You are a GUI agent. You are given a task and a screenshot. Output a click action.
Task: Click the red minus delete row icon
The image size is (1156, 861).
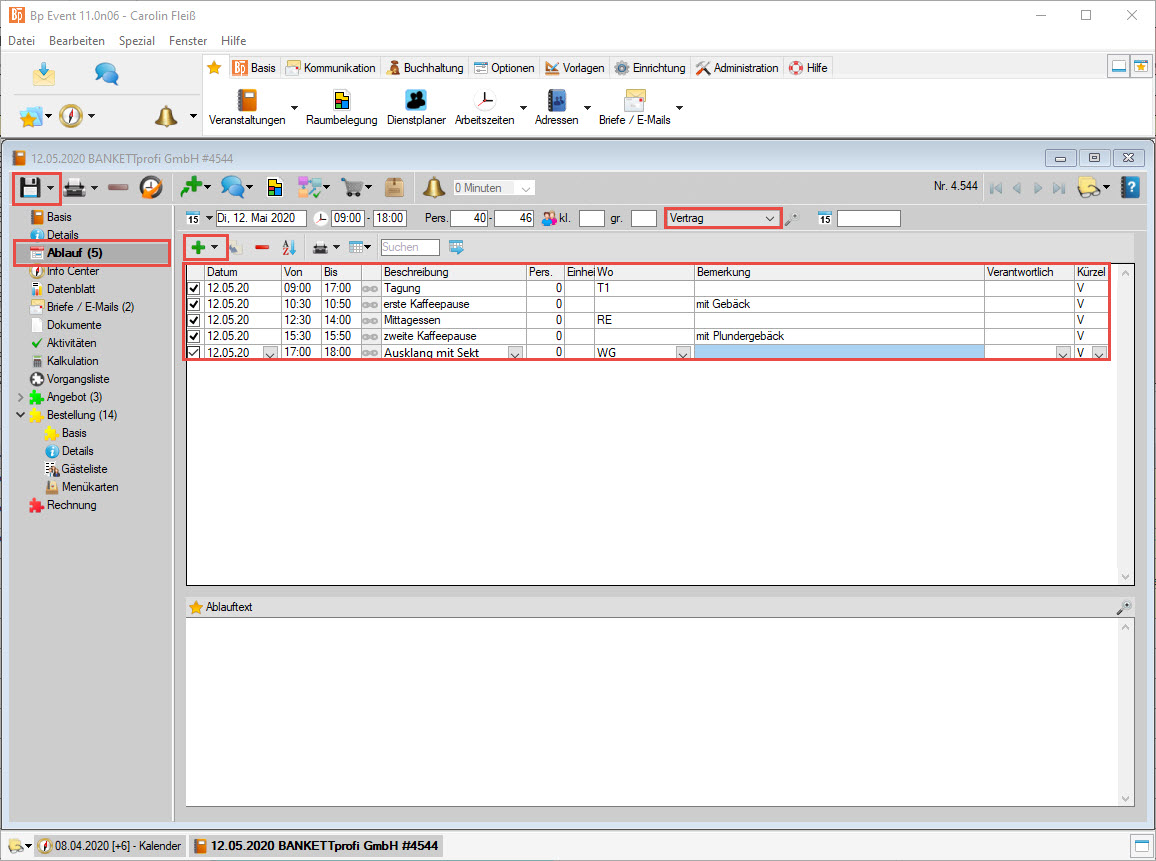pyautogui.click(x=262, y=247)
